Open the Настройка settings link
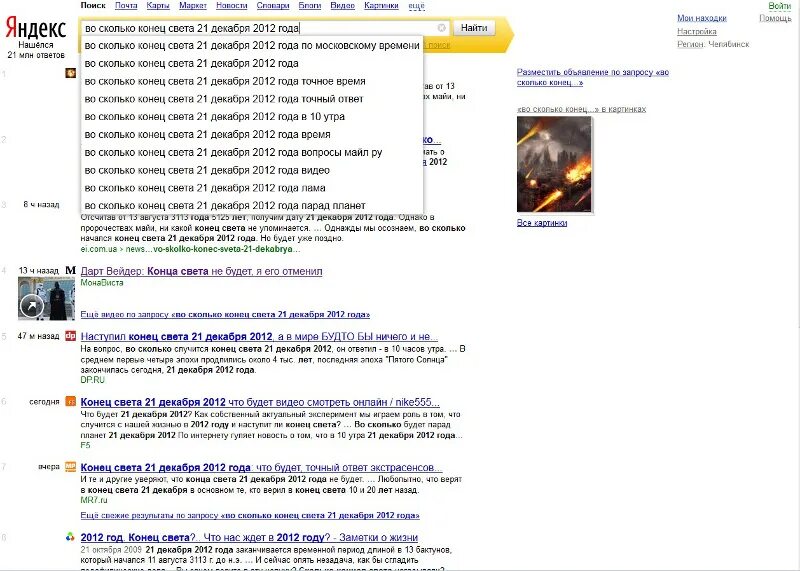Viewport: 800px width, 571px height. pyautogui.click(x=696, y=32)
